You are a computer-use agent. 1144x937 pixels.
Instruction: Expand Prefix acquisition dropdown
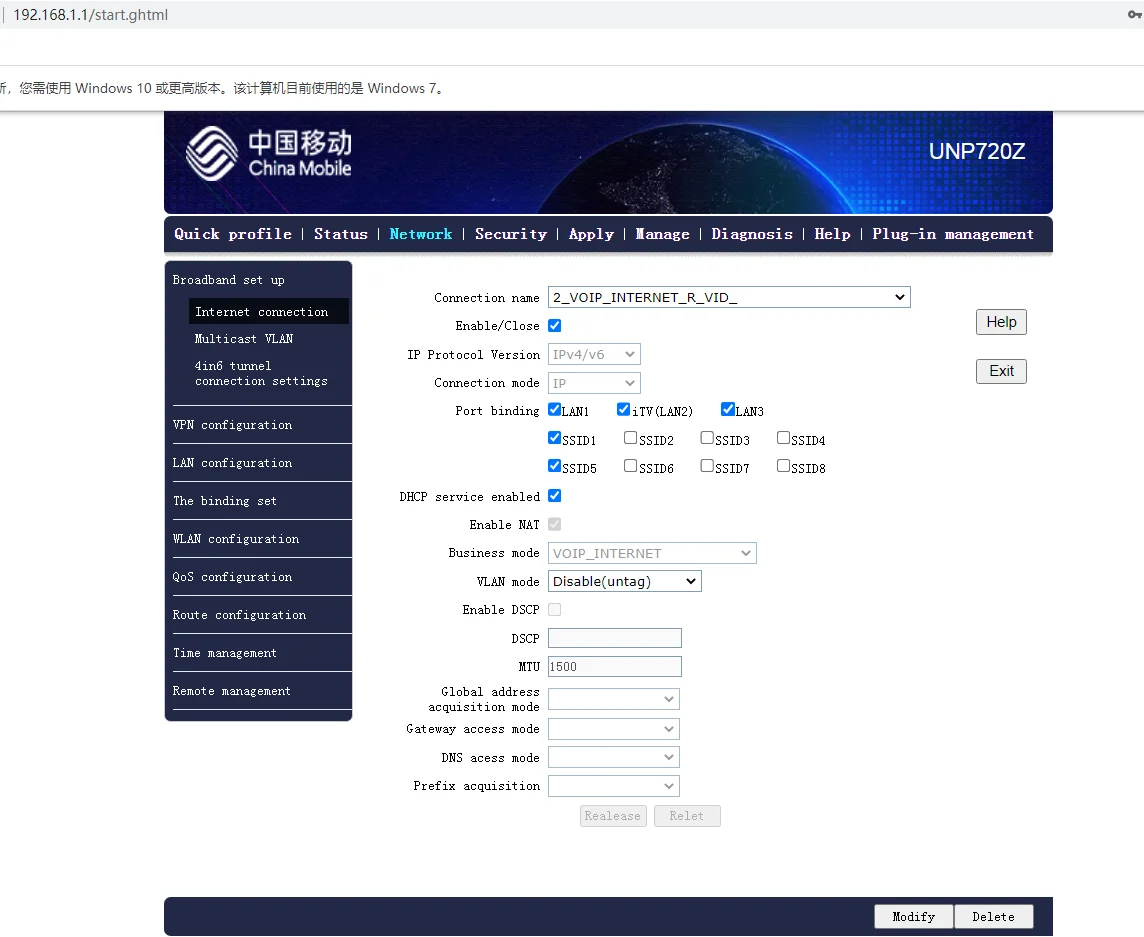click(x=614, y=786)
